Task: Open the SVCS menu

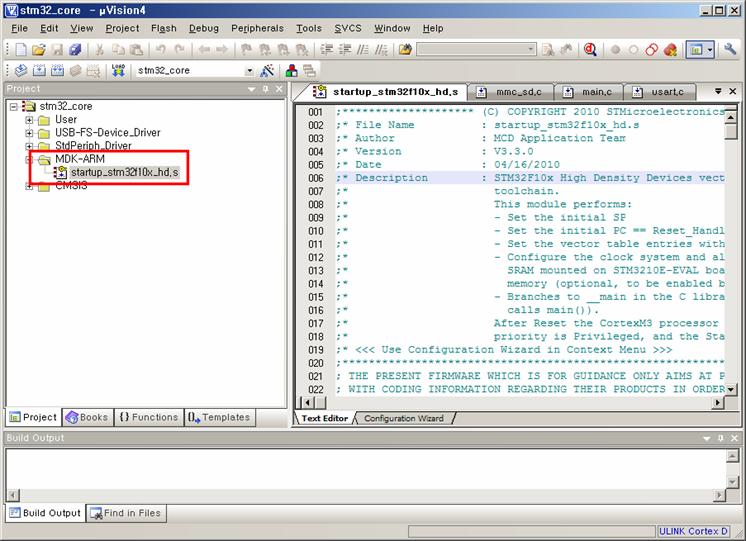Action: point(348,29)
